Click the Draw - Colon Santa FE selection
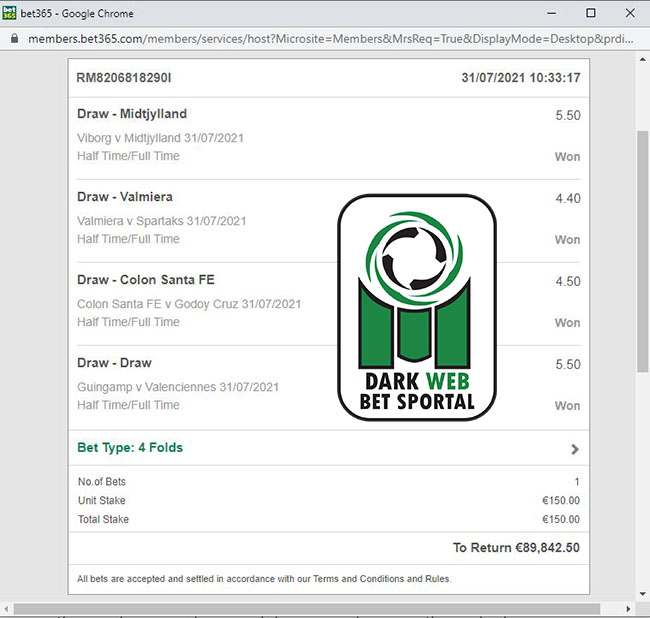Image resolution: width=650 pixels, height=618 pixels. click(x=146, y=280)
